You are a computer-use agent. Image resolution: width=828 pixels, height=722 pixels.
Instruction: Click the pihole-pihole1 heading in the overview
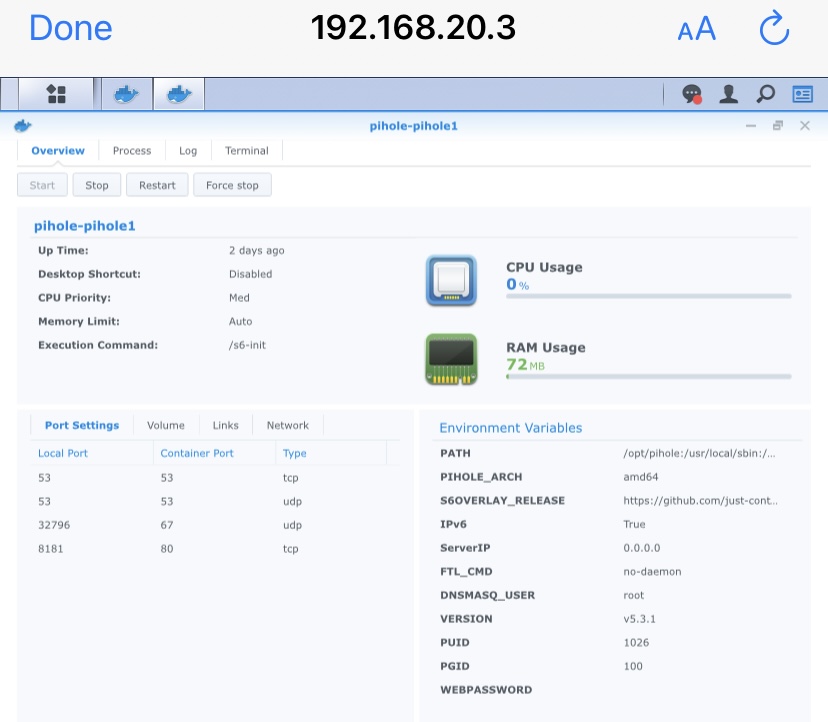pyautogui.click(x=84, y=226)
